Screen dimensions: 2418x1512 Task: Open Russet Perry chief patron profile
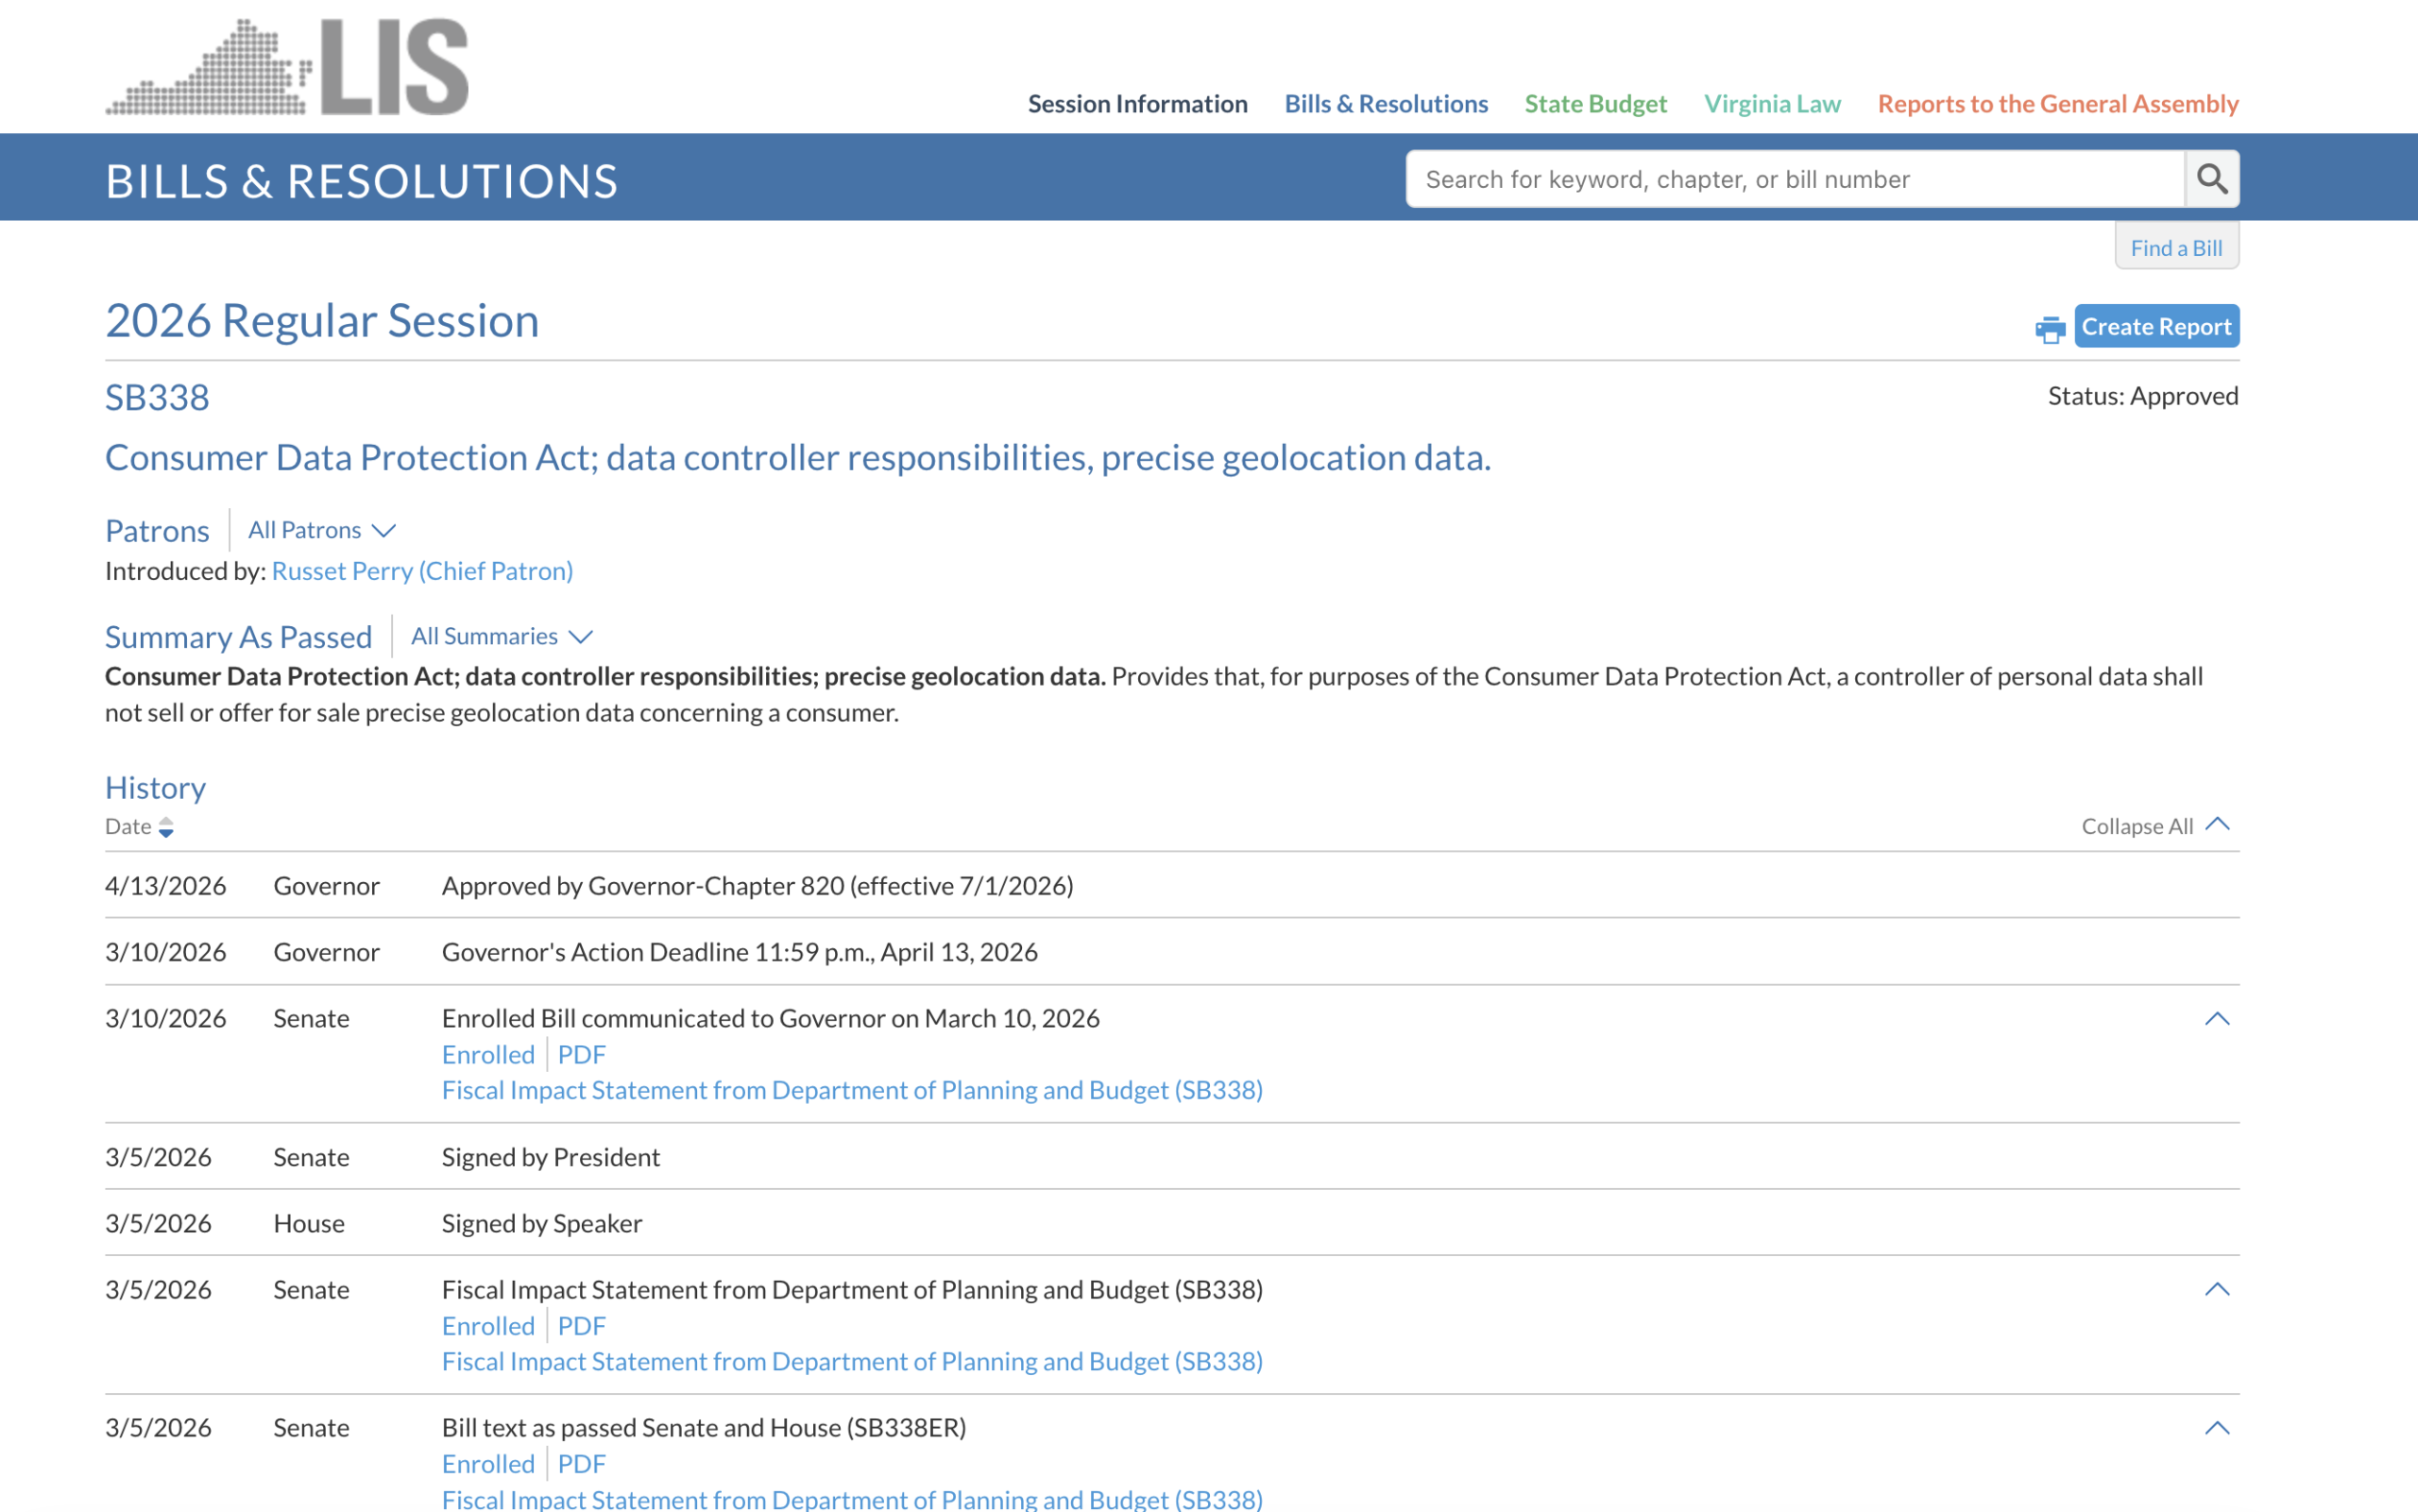(x=422, y=571)
